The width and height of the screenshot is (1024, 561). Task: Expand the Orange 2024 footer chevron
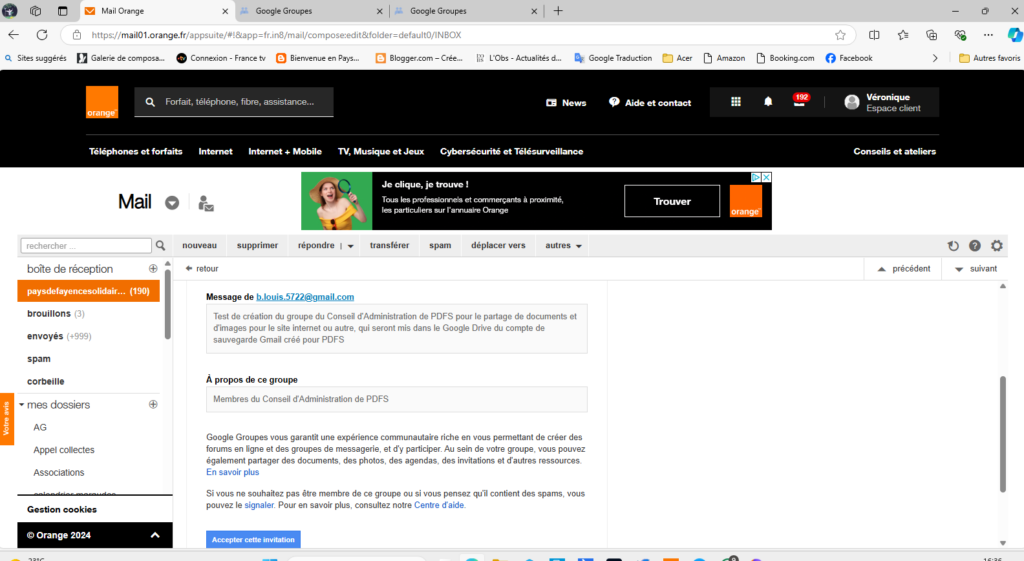tap(155, 535)
